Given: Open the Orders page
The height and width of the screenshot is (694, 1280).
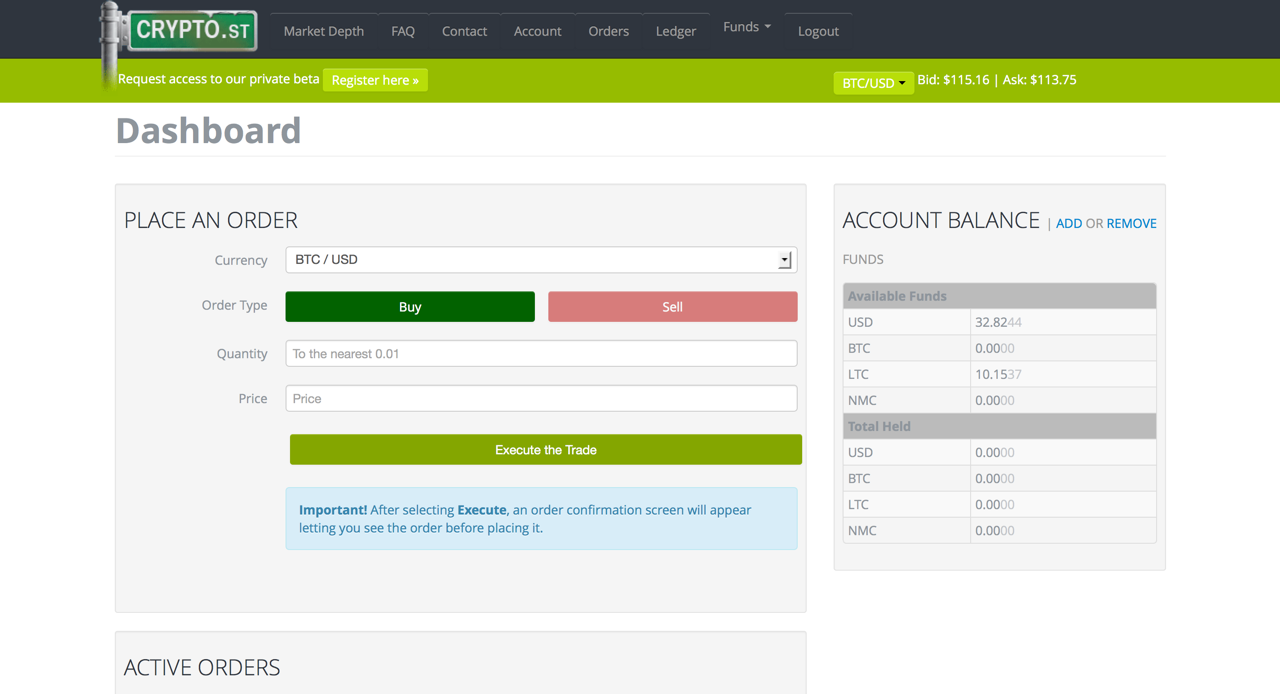Looking at the screenshot, I should pos(608,31).
